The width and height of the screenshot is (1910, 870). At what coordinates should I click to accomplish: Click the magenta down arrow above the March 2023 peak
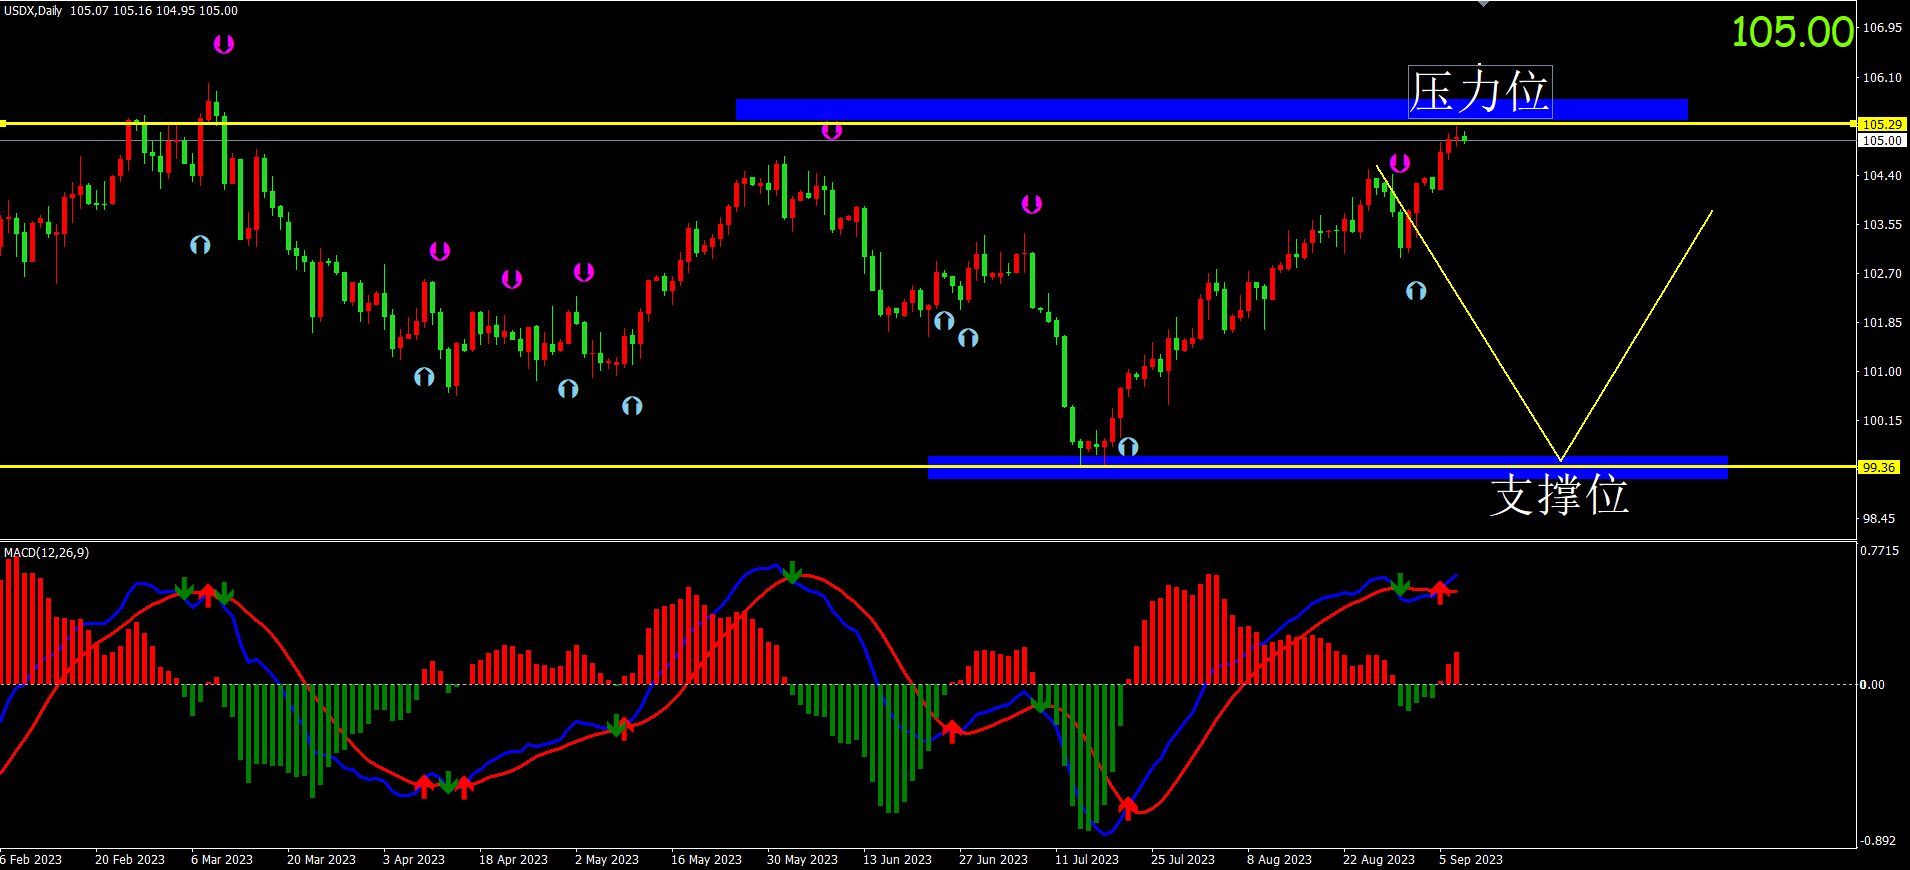[224, 44]
